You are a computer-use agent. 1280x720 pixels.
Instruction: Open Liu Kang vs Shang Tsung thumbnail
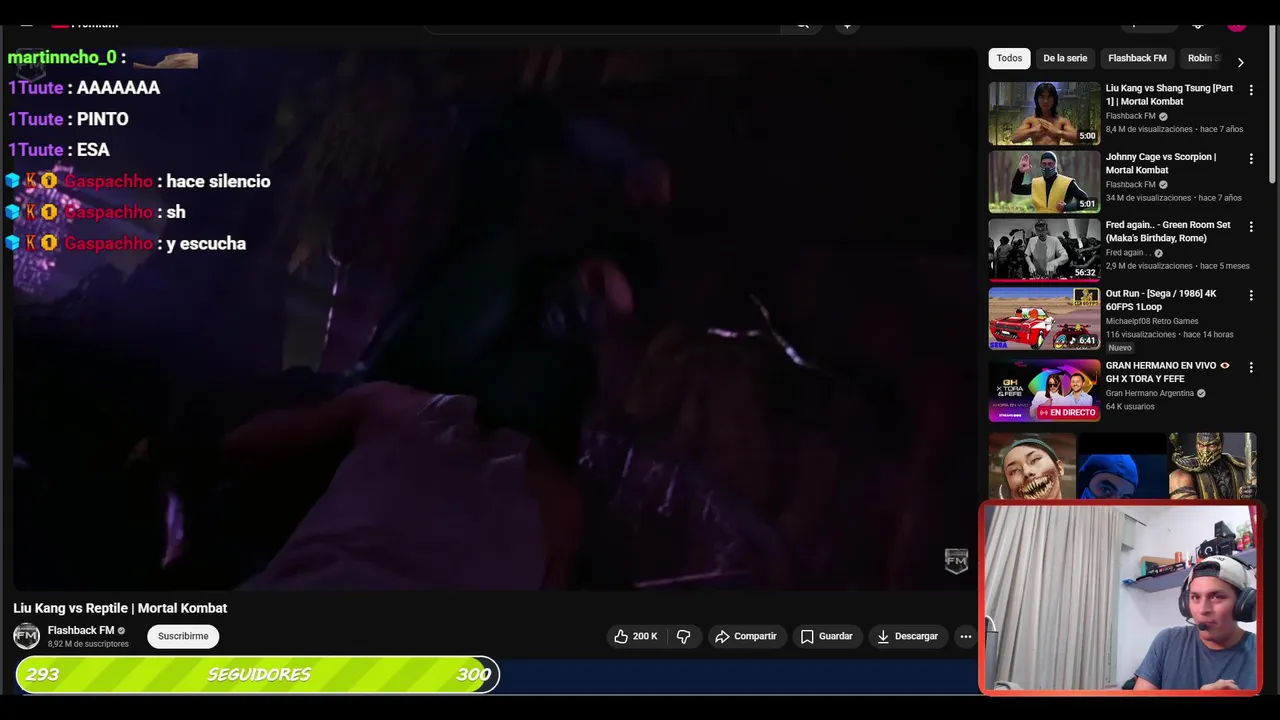click(1044, 113)
